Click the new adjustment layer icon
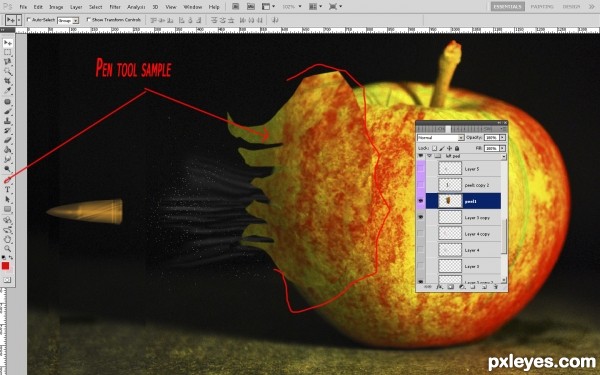The width and height of the screenshot is (600, 375). (x=462, y=287)
